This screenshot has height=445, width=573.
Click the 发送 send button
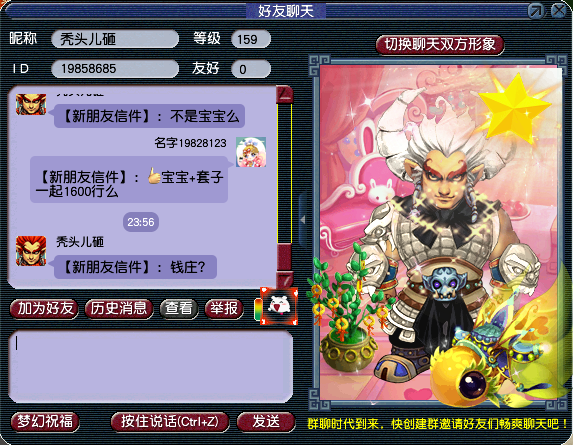click(266, 422)
